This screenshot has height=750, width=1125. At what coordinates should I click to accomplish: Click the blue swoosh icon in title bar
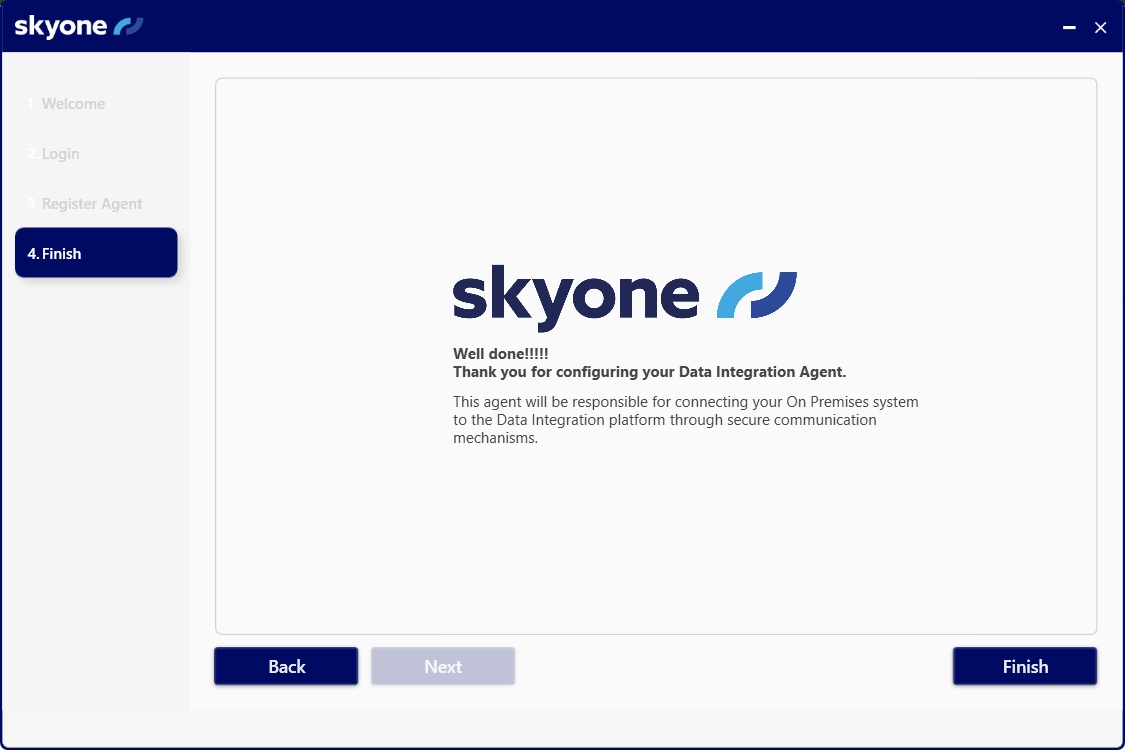[128, 26]
